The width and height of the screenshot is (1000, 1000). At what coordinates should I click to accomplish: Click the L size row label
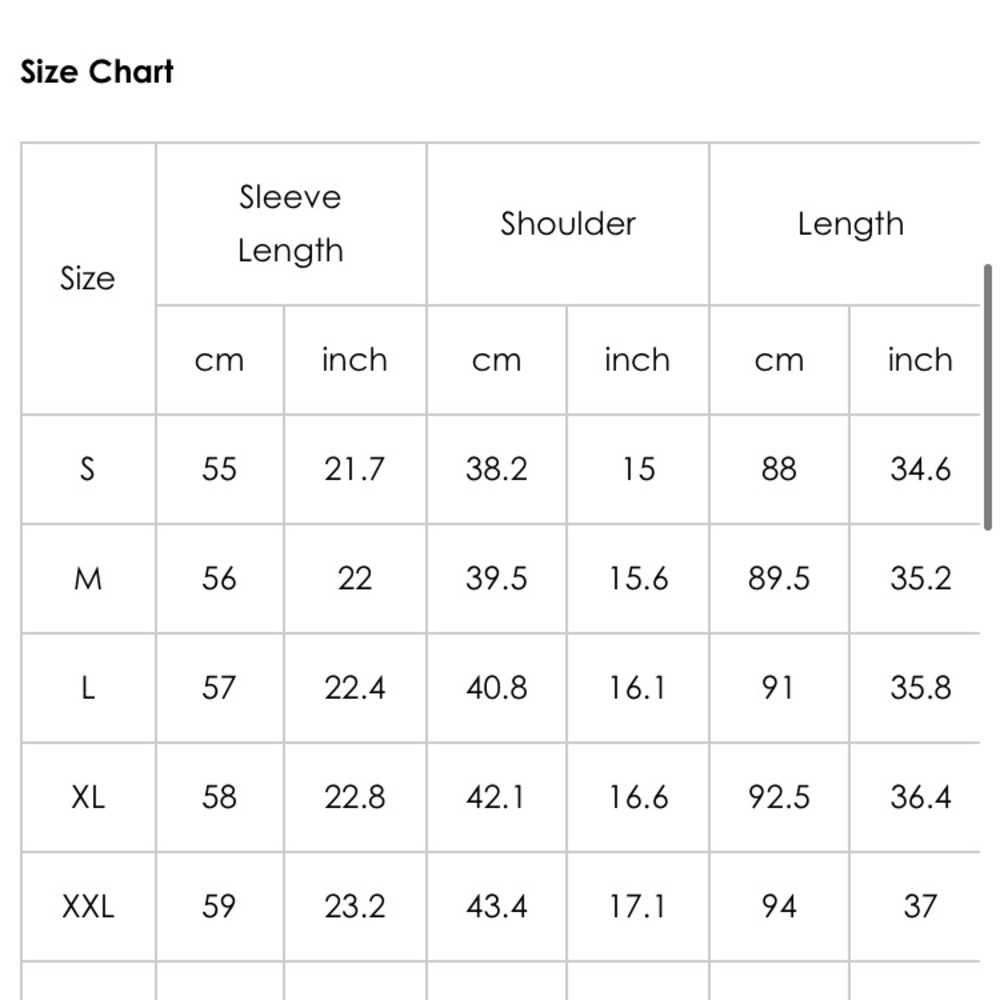(88, 688)
